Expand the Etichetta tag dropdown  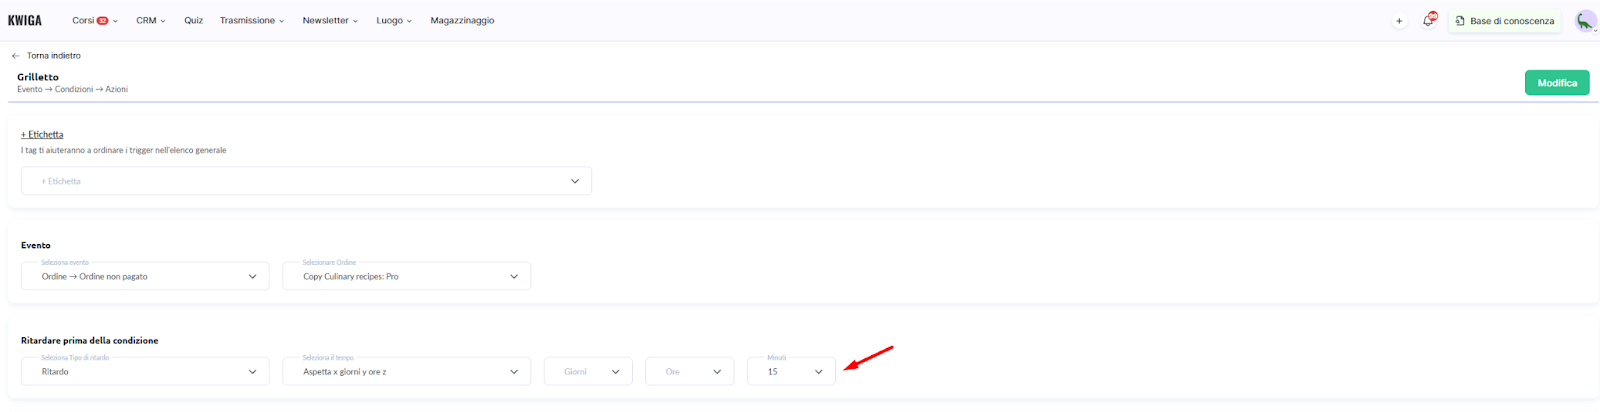306,181
